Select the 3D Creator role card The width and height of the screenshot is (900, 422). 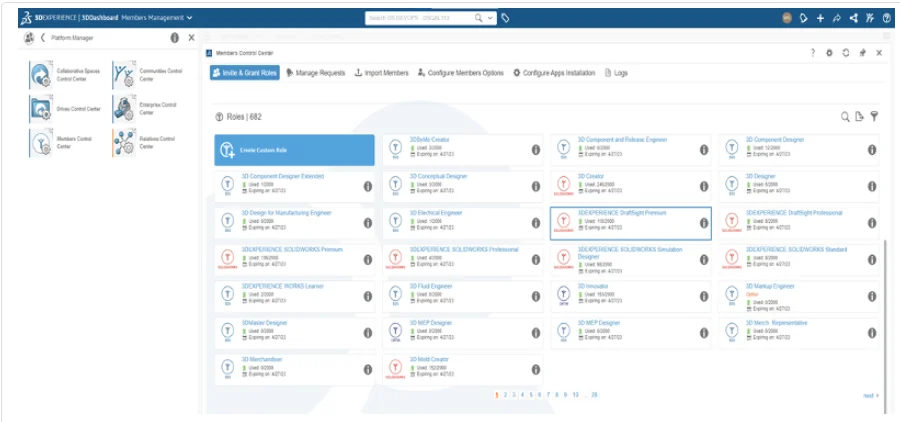click(631, 186)
